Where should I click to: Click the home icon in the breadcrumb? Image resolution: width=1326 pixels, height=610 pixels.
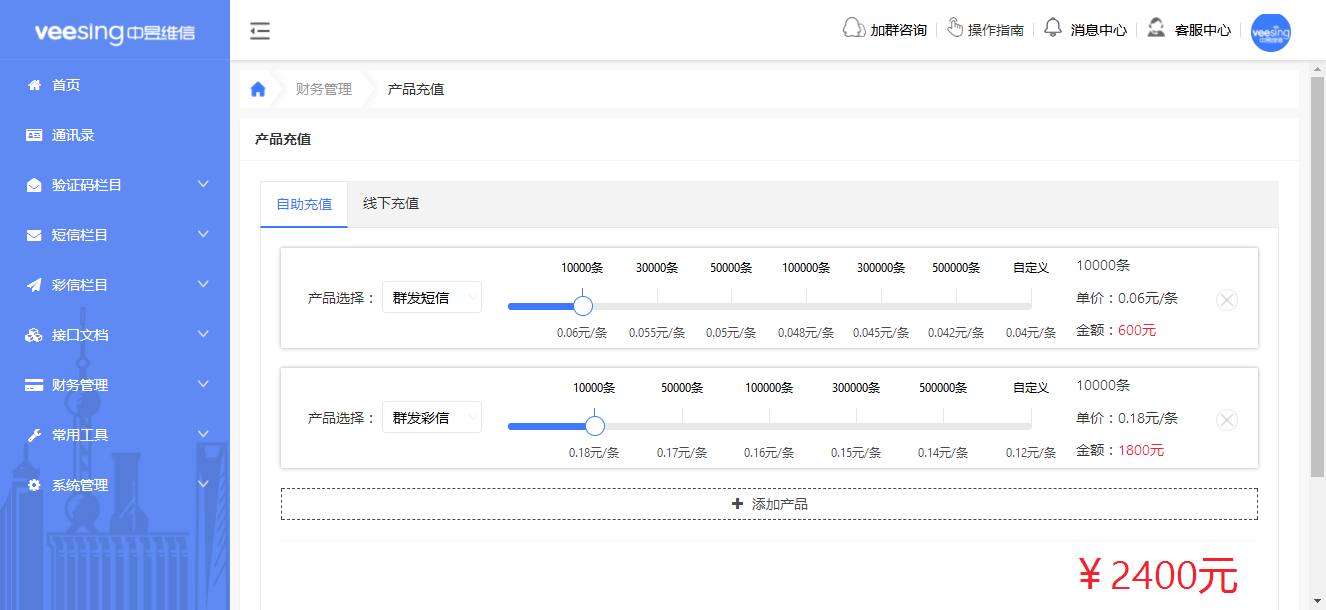[258, 88]
